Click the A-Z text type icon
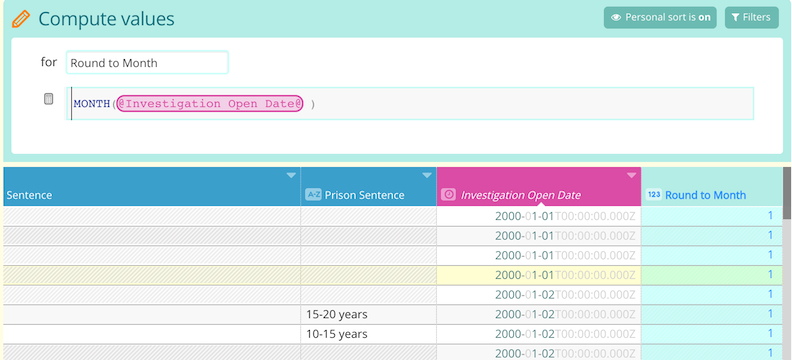 [313, 195]
